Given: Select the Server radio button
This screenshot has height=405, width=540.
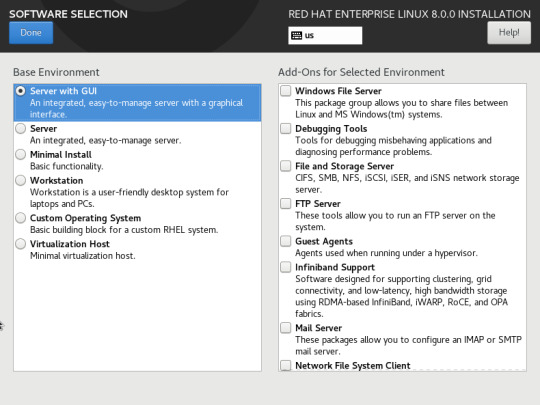Looking at the screenshot, I should 21,128.
